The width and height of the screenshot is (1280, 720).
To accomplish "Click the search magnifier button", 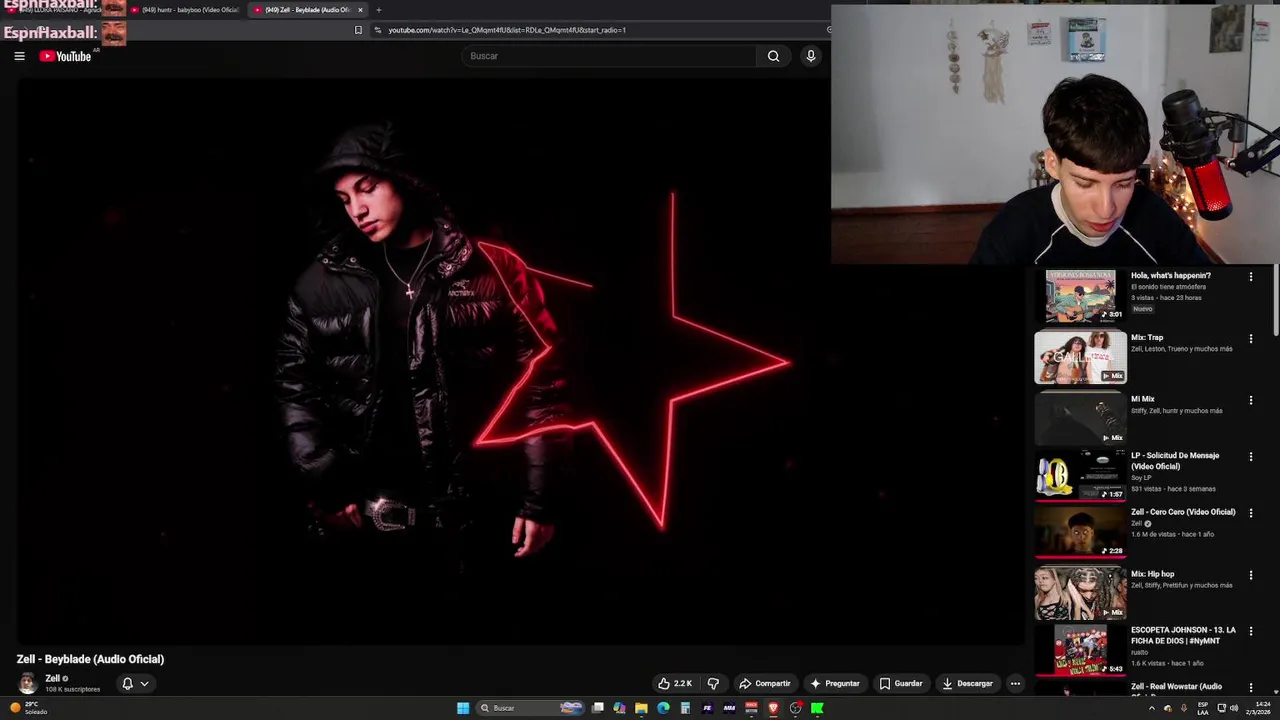I will [773, 56].
